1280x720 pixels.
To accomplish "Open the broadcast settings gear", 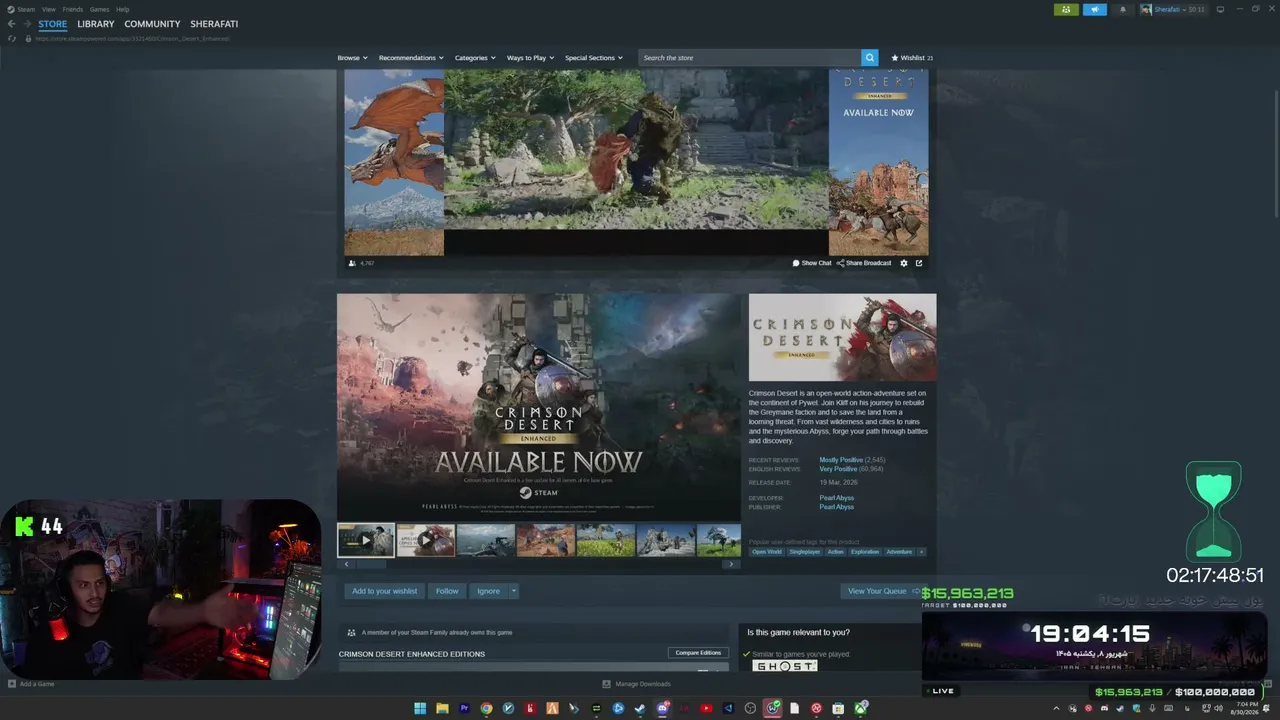I will point(904,263).
